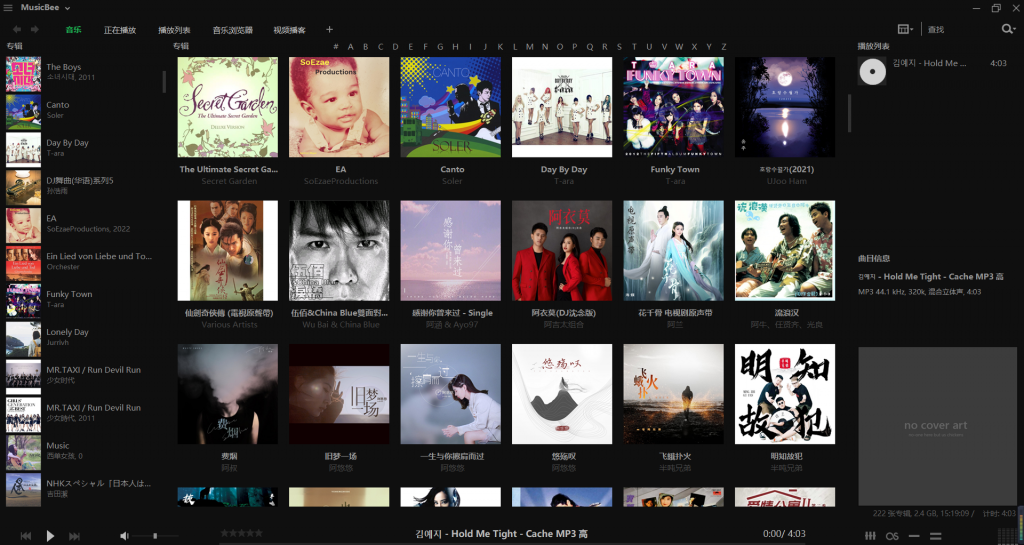Start playback with the play button
Image resolution: width=1024 pixels, height=545 pixels.
coord(50,536)
